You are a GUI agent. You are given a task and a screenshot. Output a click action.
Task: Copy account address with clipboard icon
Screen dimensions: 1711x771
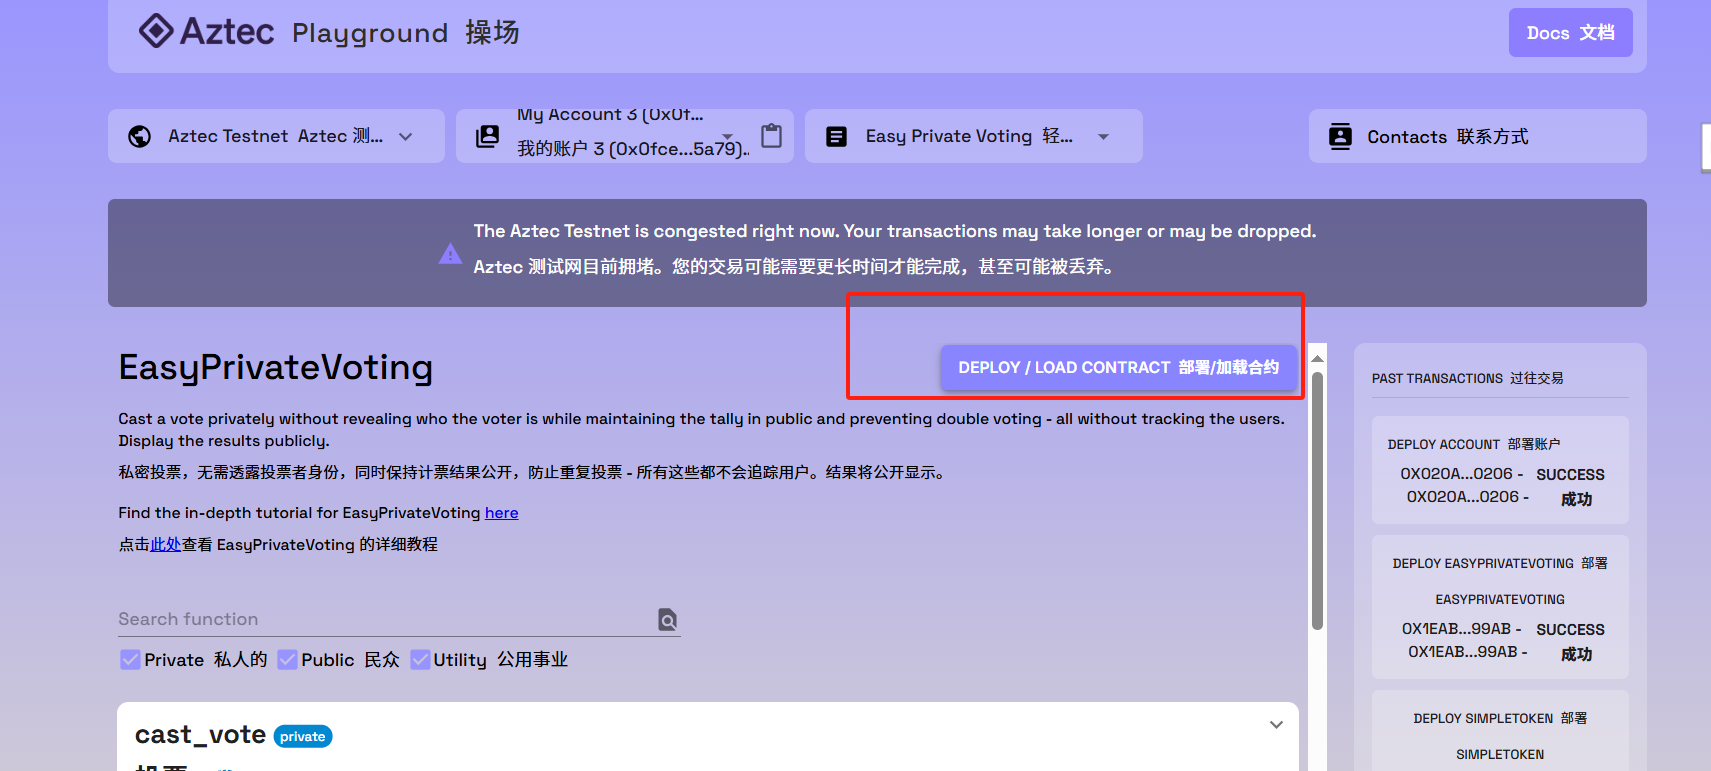(x=771, y=136)
